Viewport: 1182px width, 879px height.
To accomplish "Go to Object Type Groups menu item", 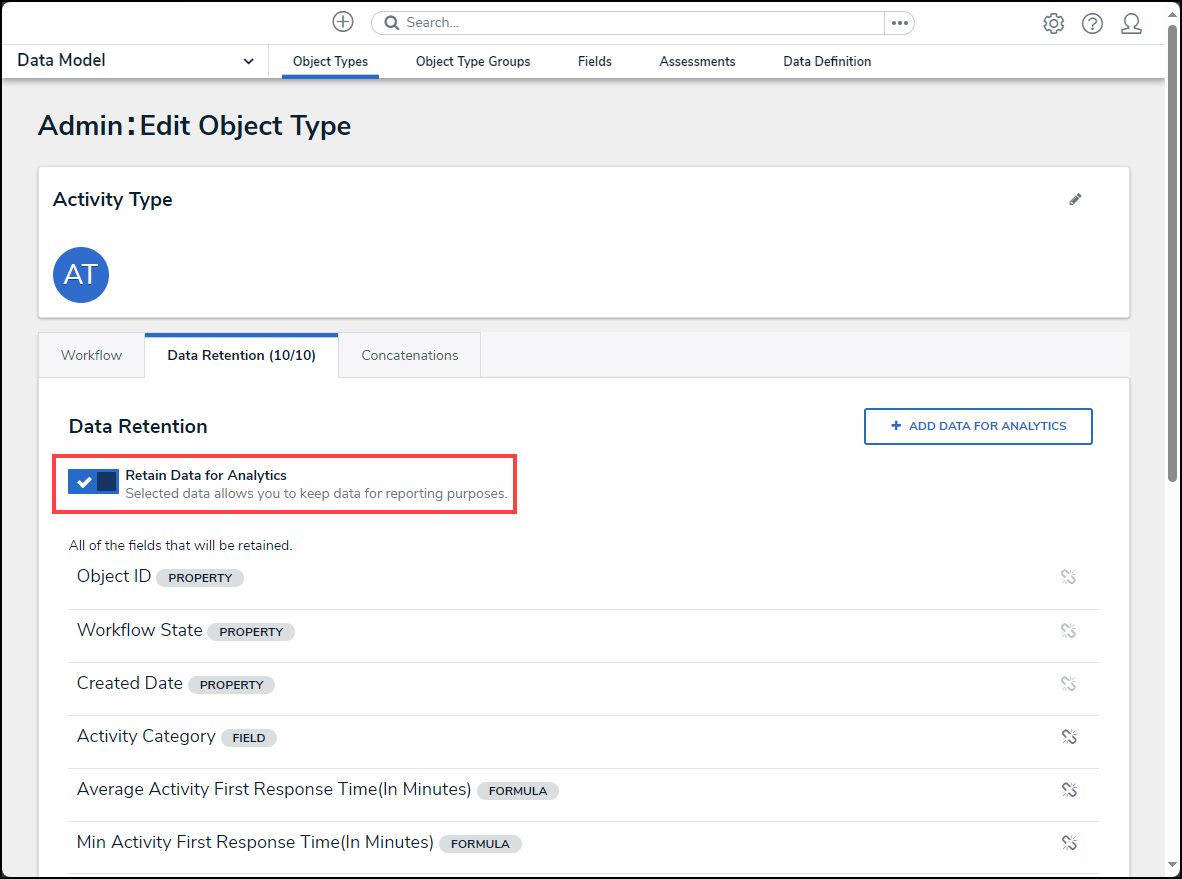I will (473, 61).
